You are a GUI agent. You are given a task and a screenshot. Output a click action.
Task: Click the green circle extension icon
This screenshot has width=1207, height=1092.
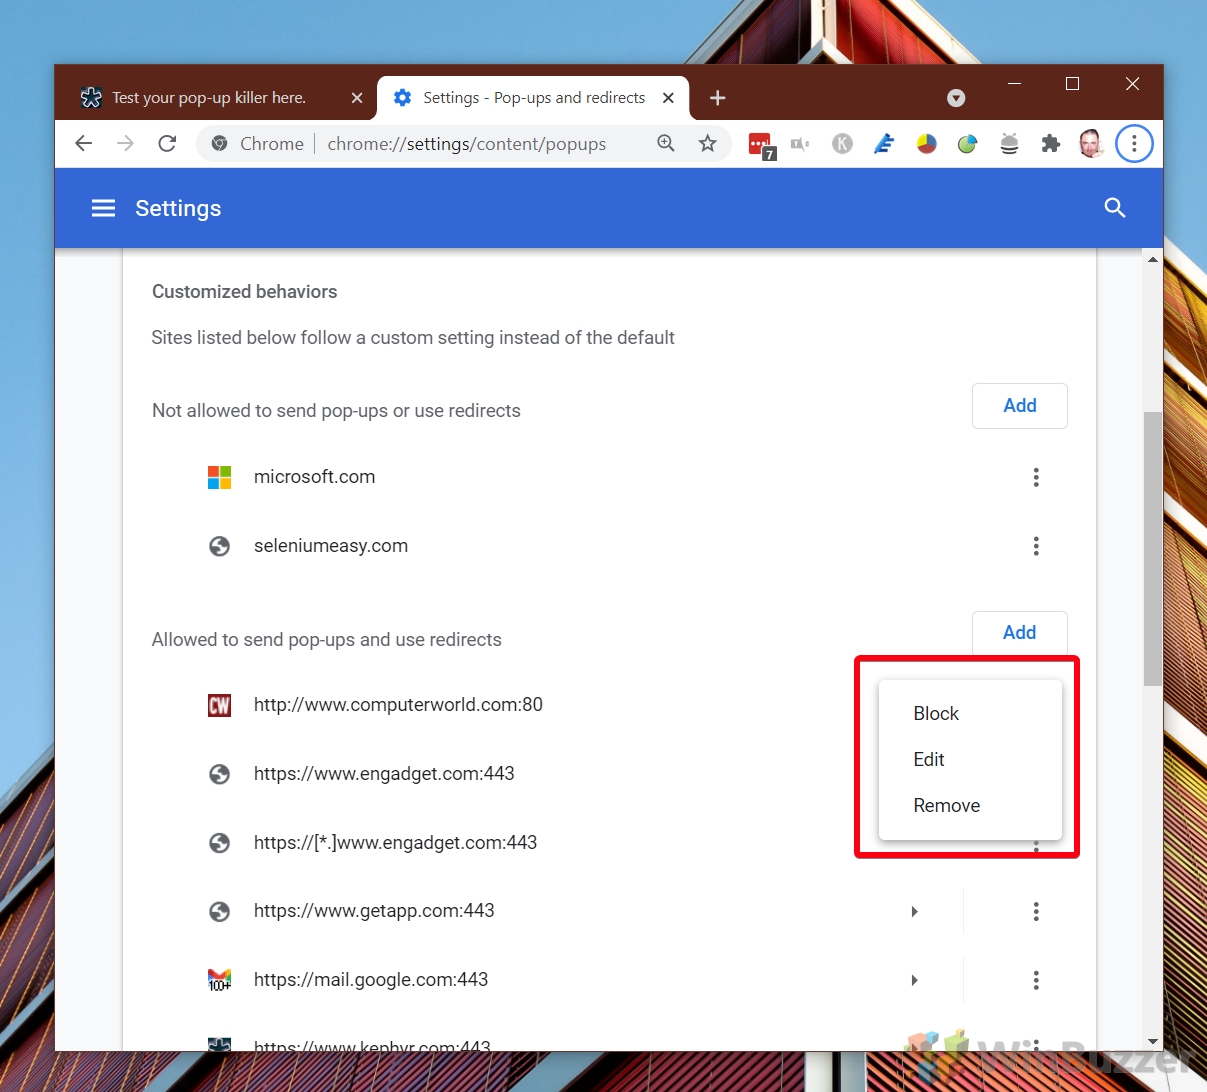tap(967, 144)
